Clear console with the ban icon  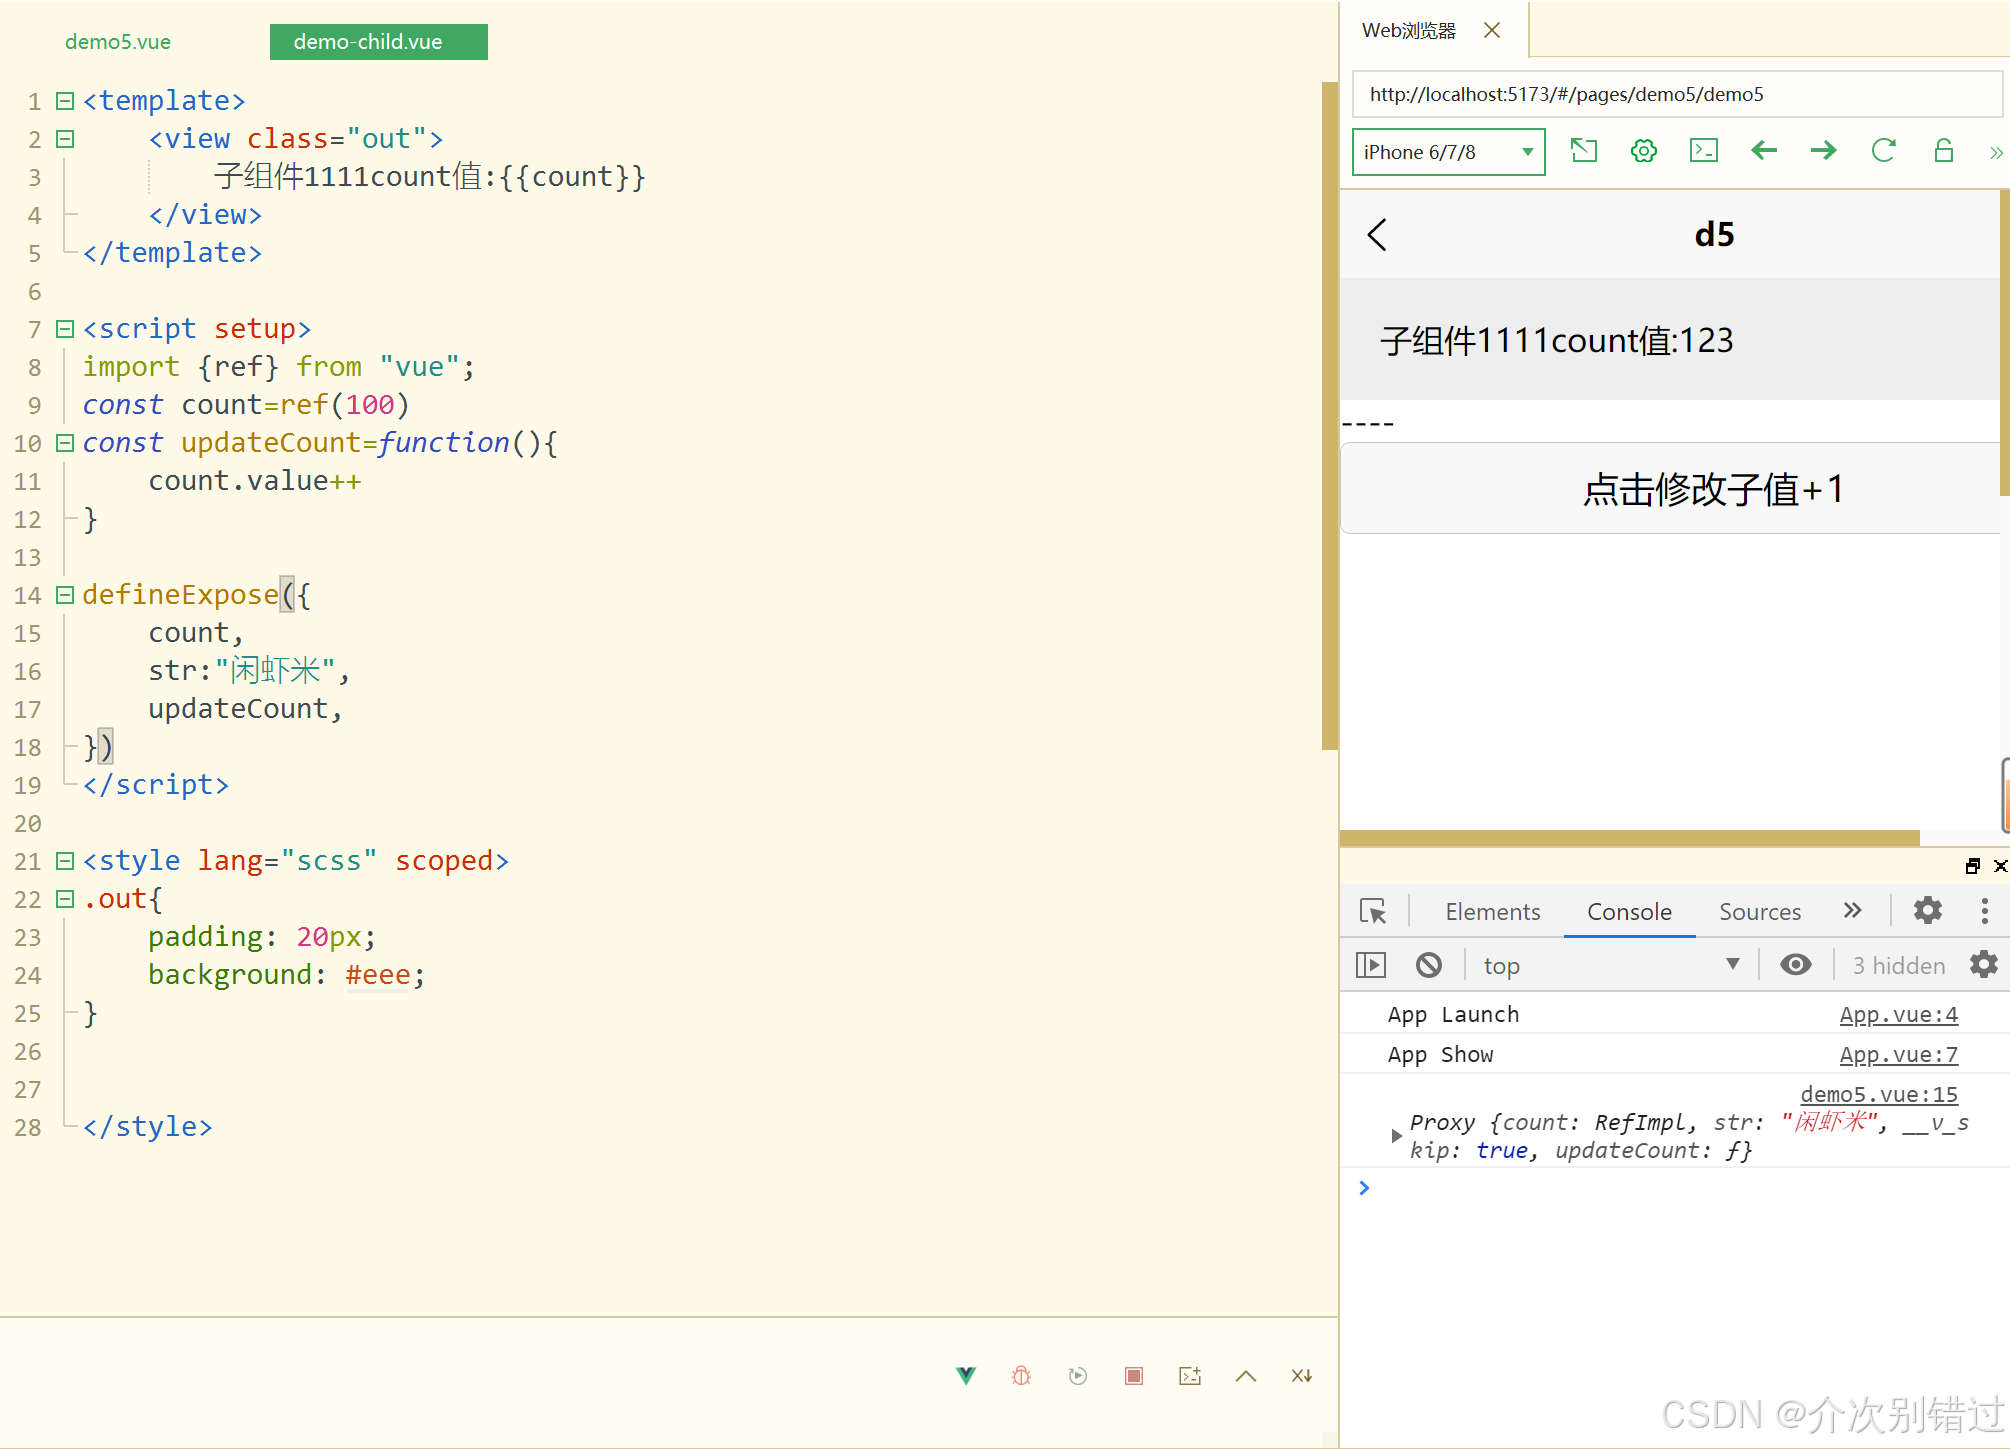[x=1429, y=965]
